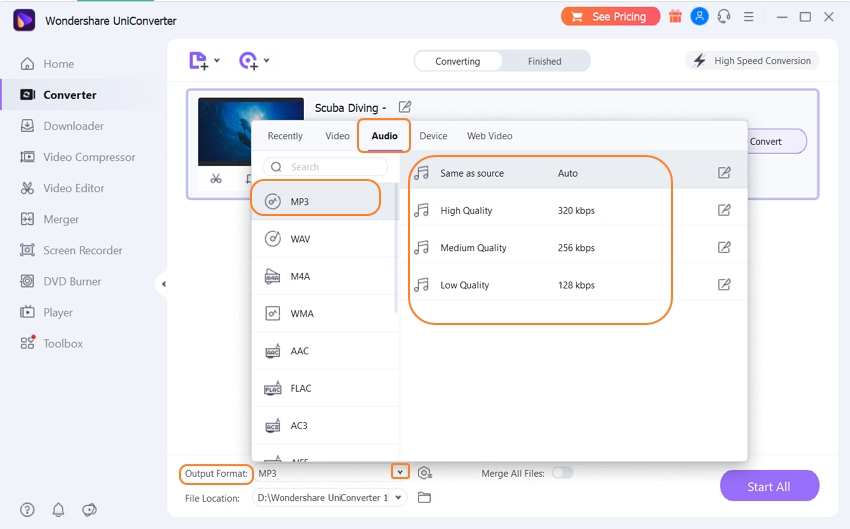Open the DVD Burner
850x529 pixels.
pos(61,281)
